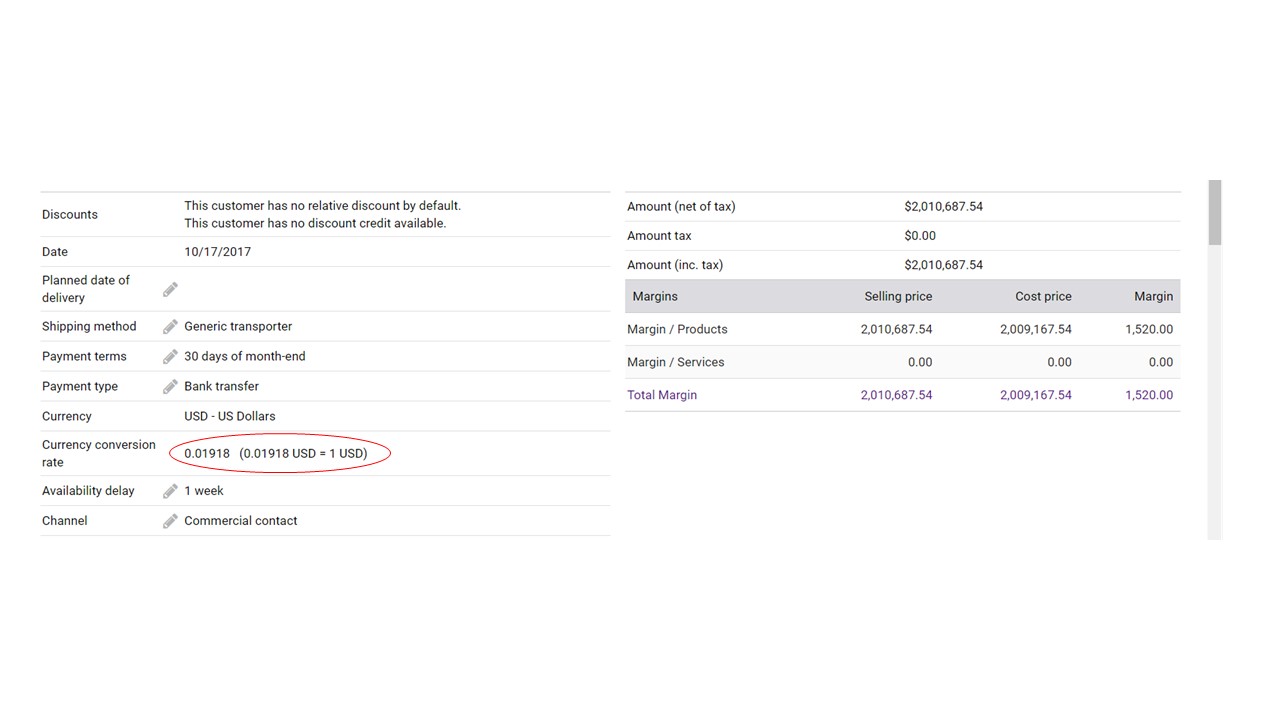Edit the payment terms field

[170, 356]
